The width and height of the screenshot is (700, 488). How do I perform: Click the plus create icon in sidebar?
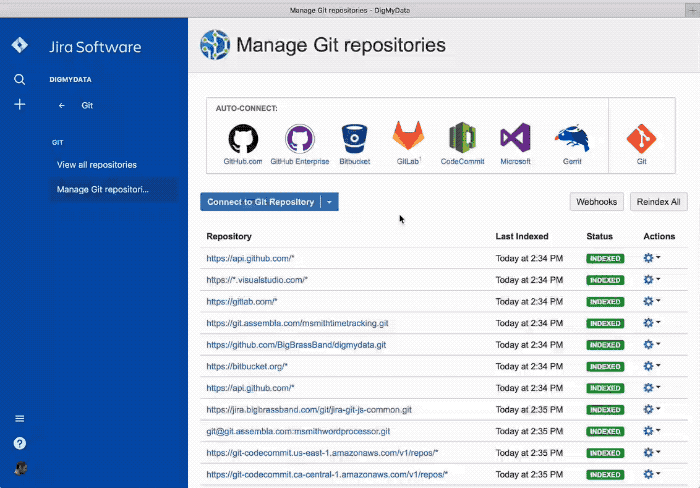[x=20, y=104]
